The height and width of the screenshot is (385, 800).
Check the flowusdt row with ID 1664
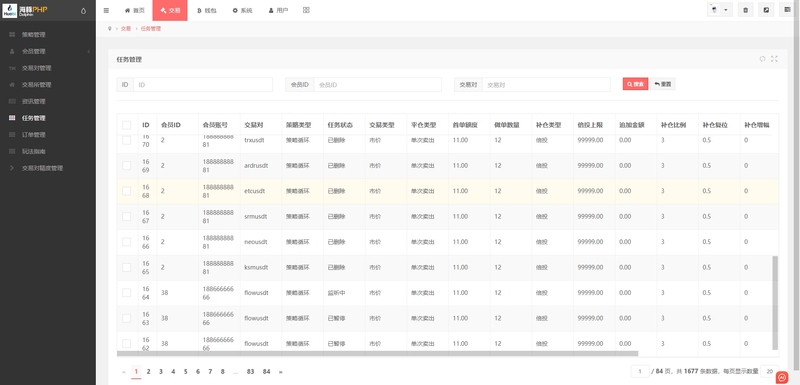(x=127, y=293)
